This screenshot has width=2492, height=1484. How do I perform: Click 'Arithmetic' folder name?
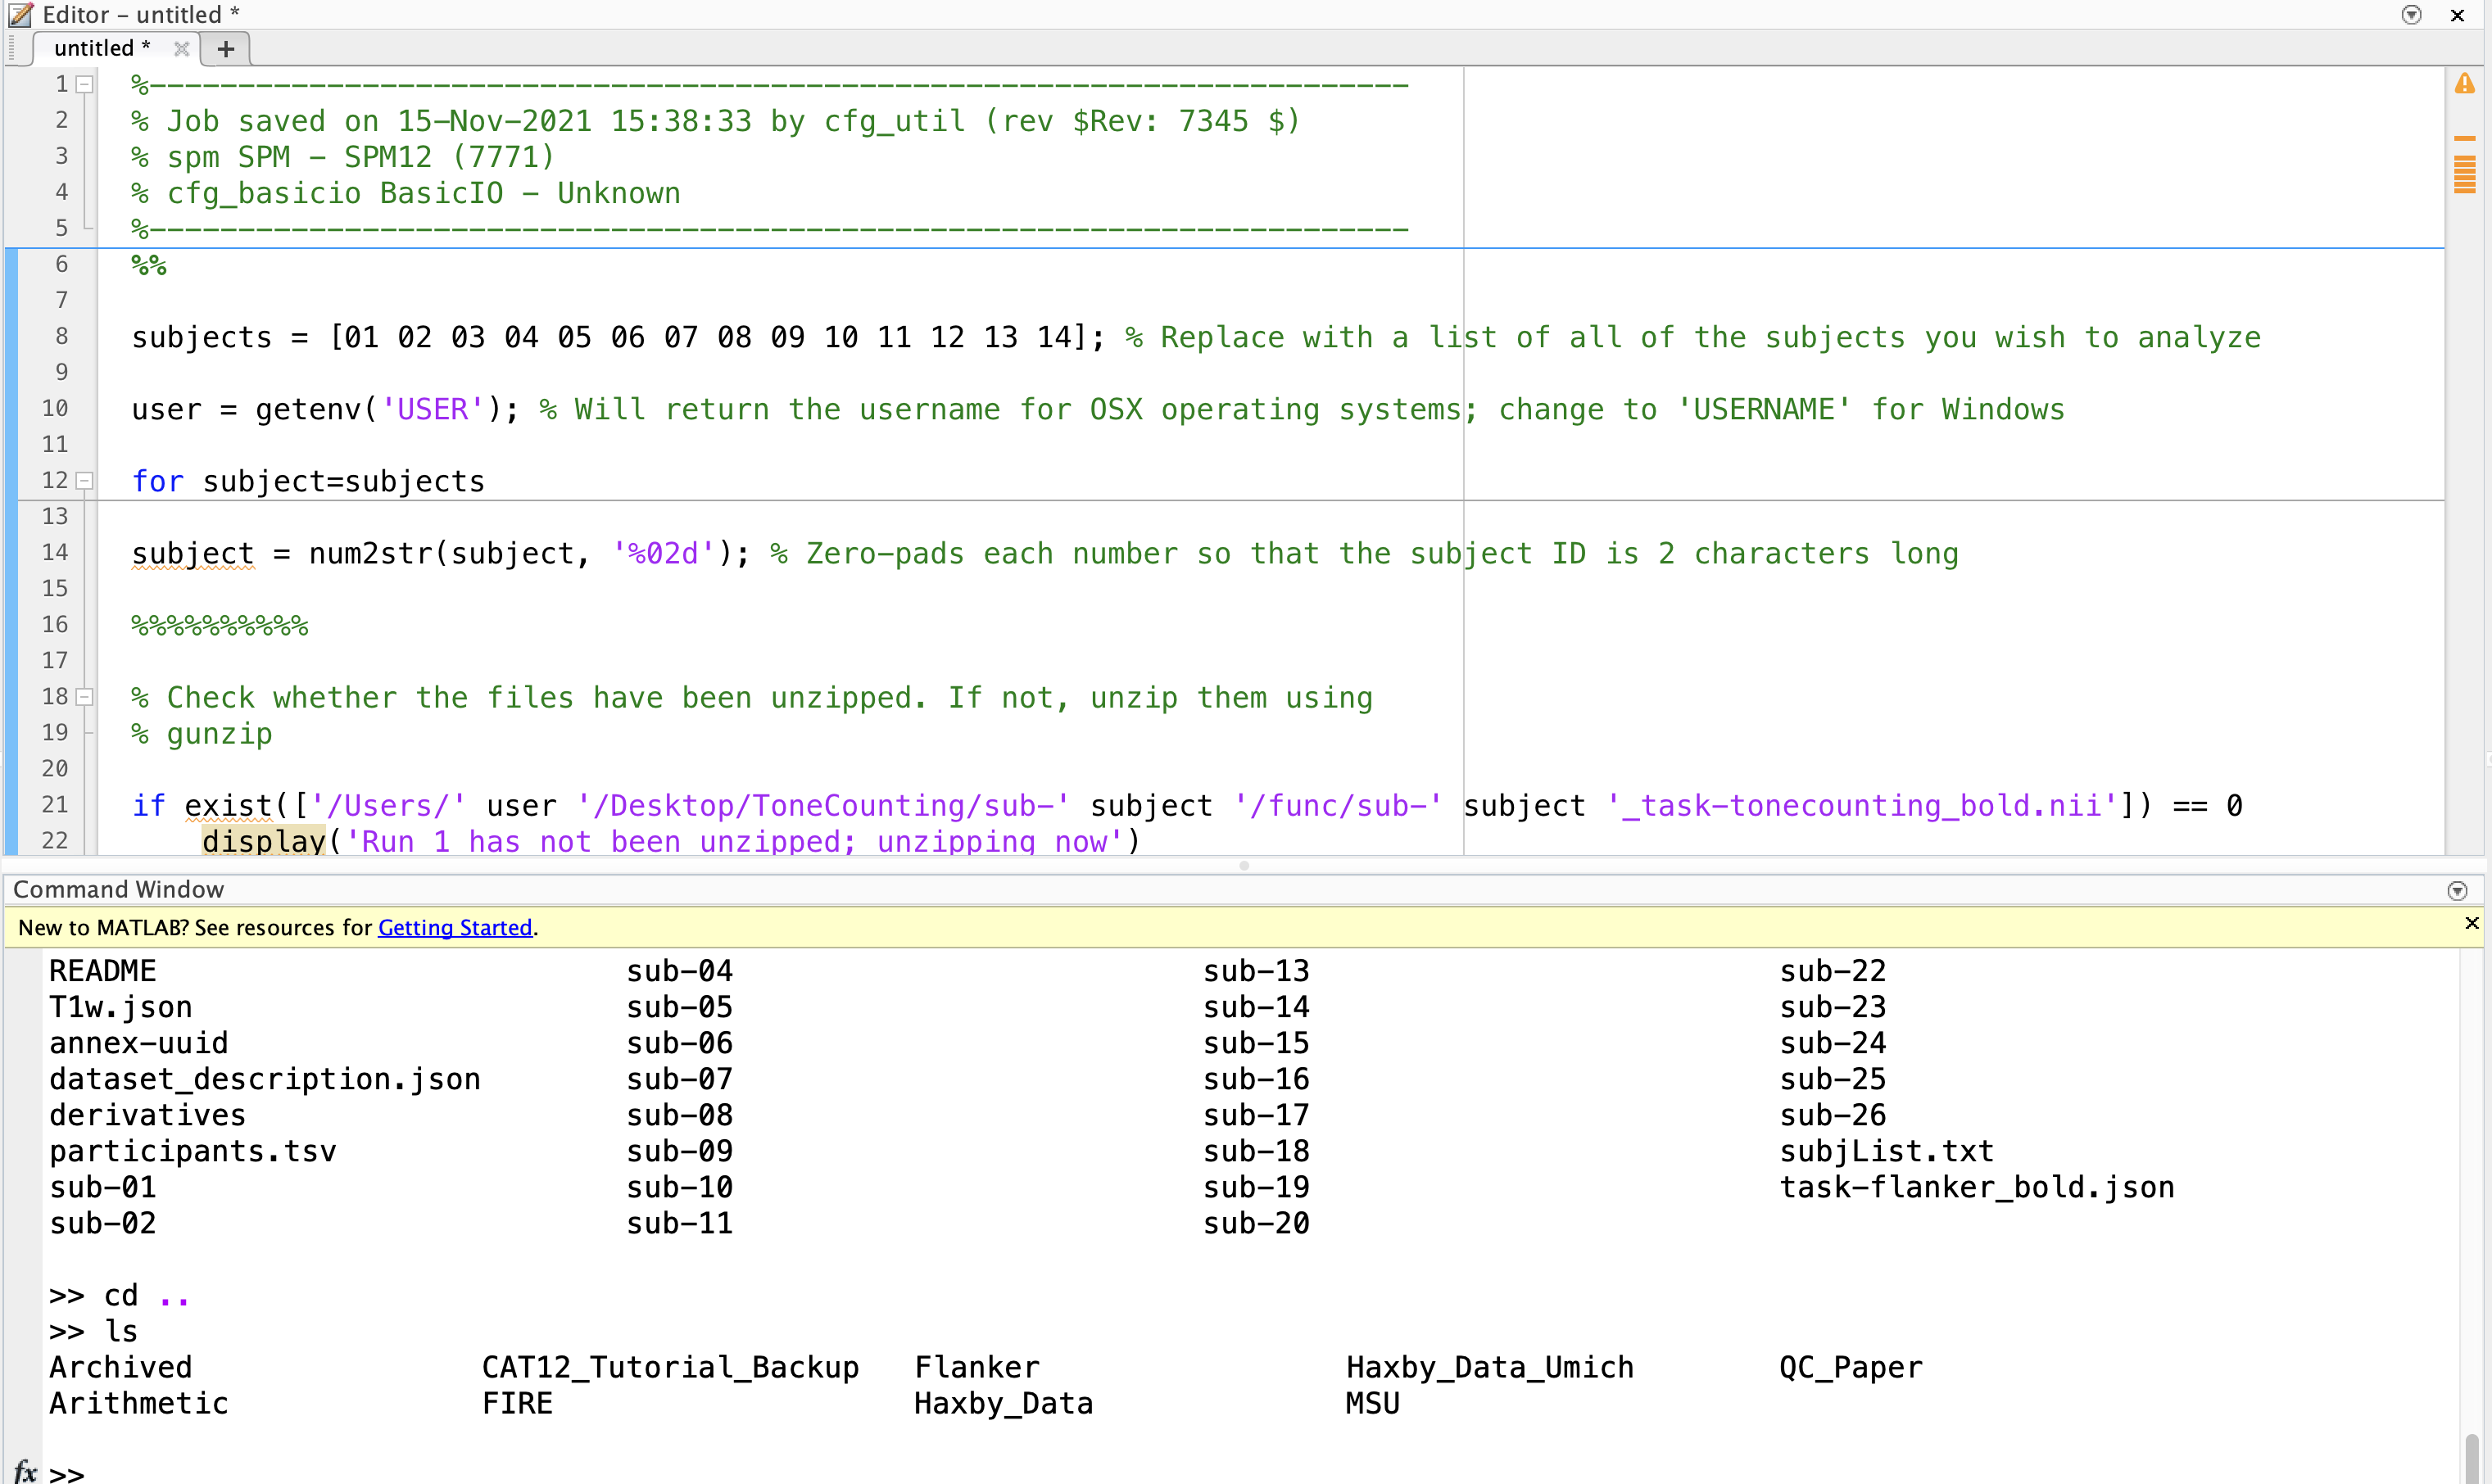139,1403
